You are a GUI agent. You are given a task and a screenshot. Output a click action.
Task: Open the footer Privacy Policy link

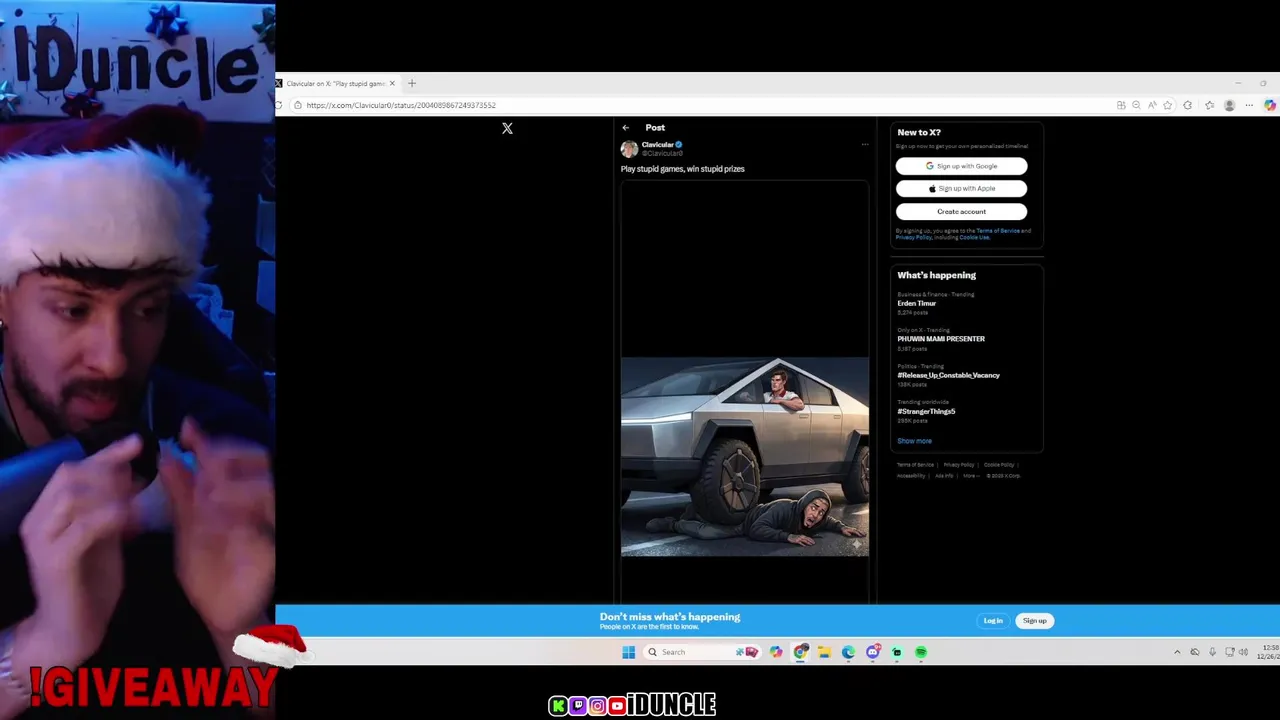click(x=958, y=465)
